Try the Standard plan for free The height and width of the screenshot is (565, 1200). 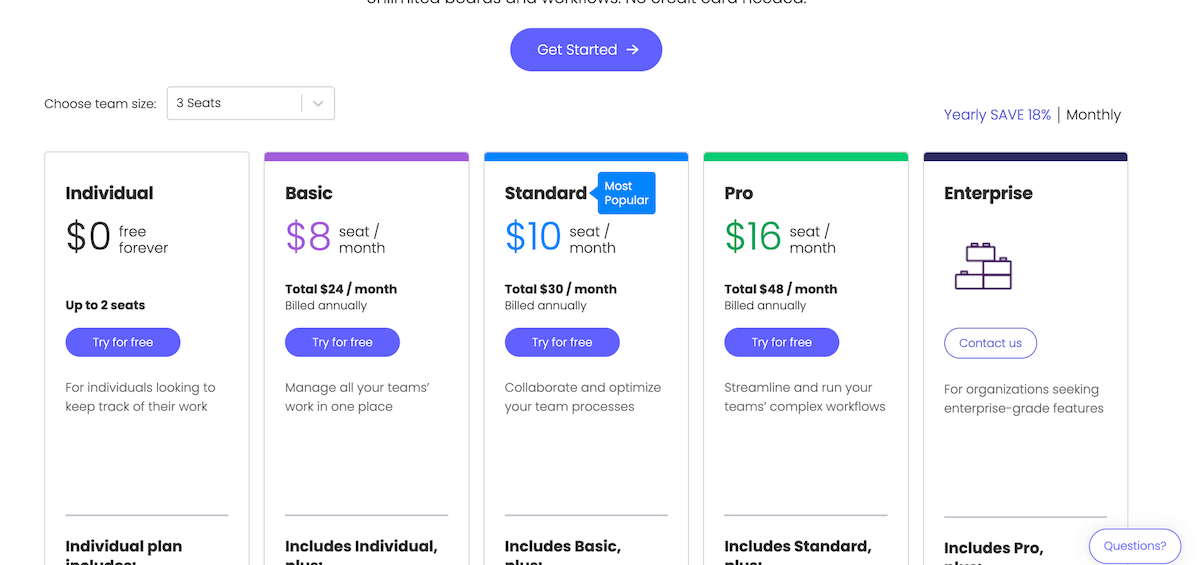[x=562, y=342]
